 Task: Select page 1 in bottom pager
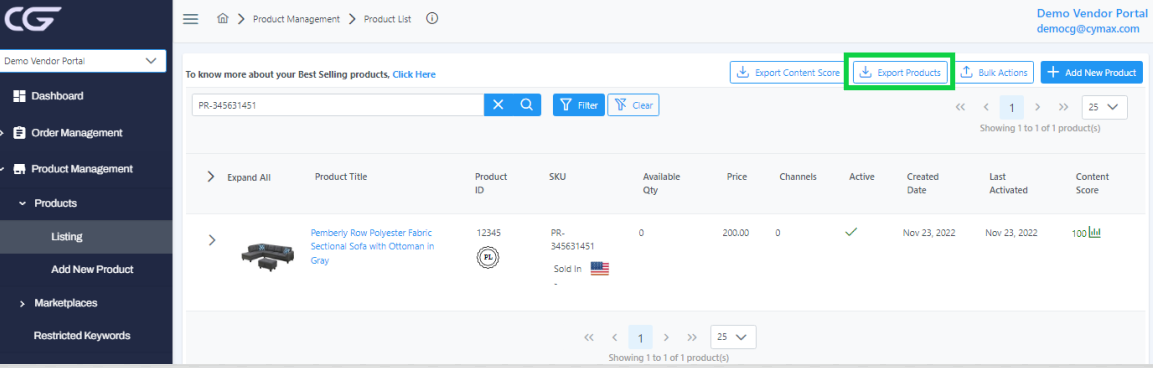pyautogui.click(x=640, y=338)
